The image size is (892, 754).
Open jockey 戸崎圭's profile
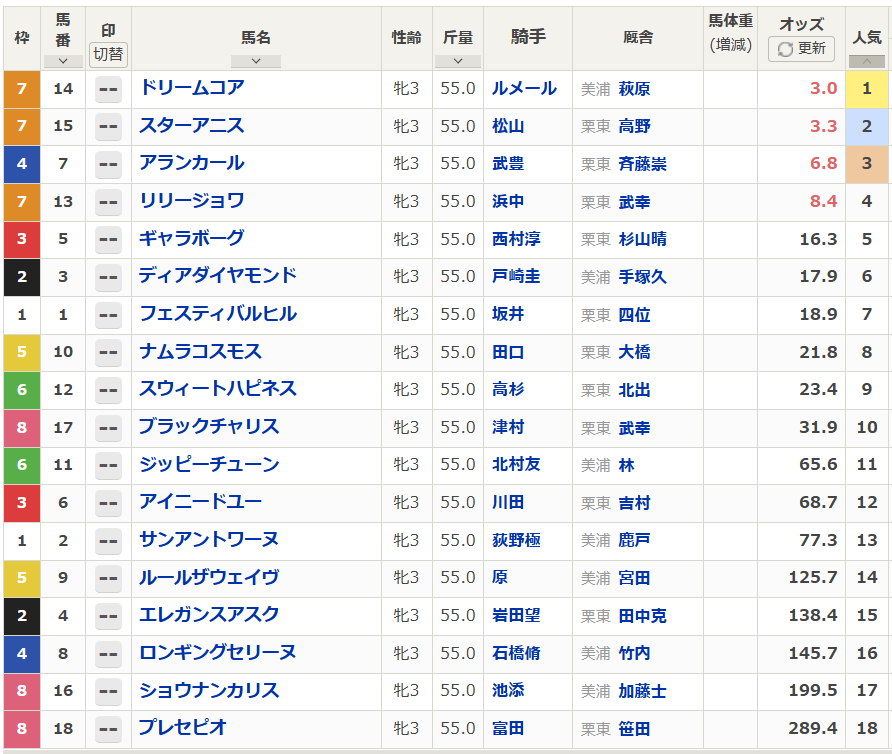(516, 276)
